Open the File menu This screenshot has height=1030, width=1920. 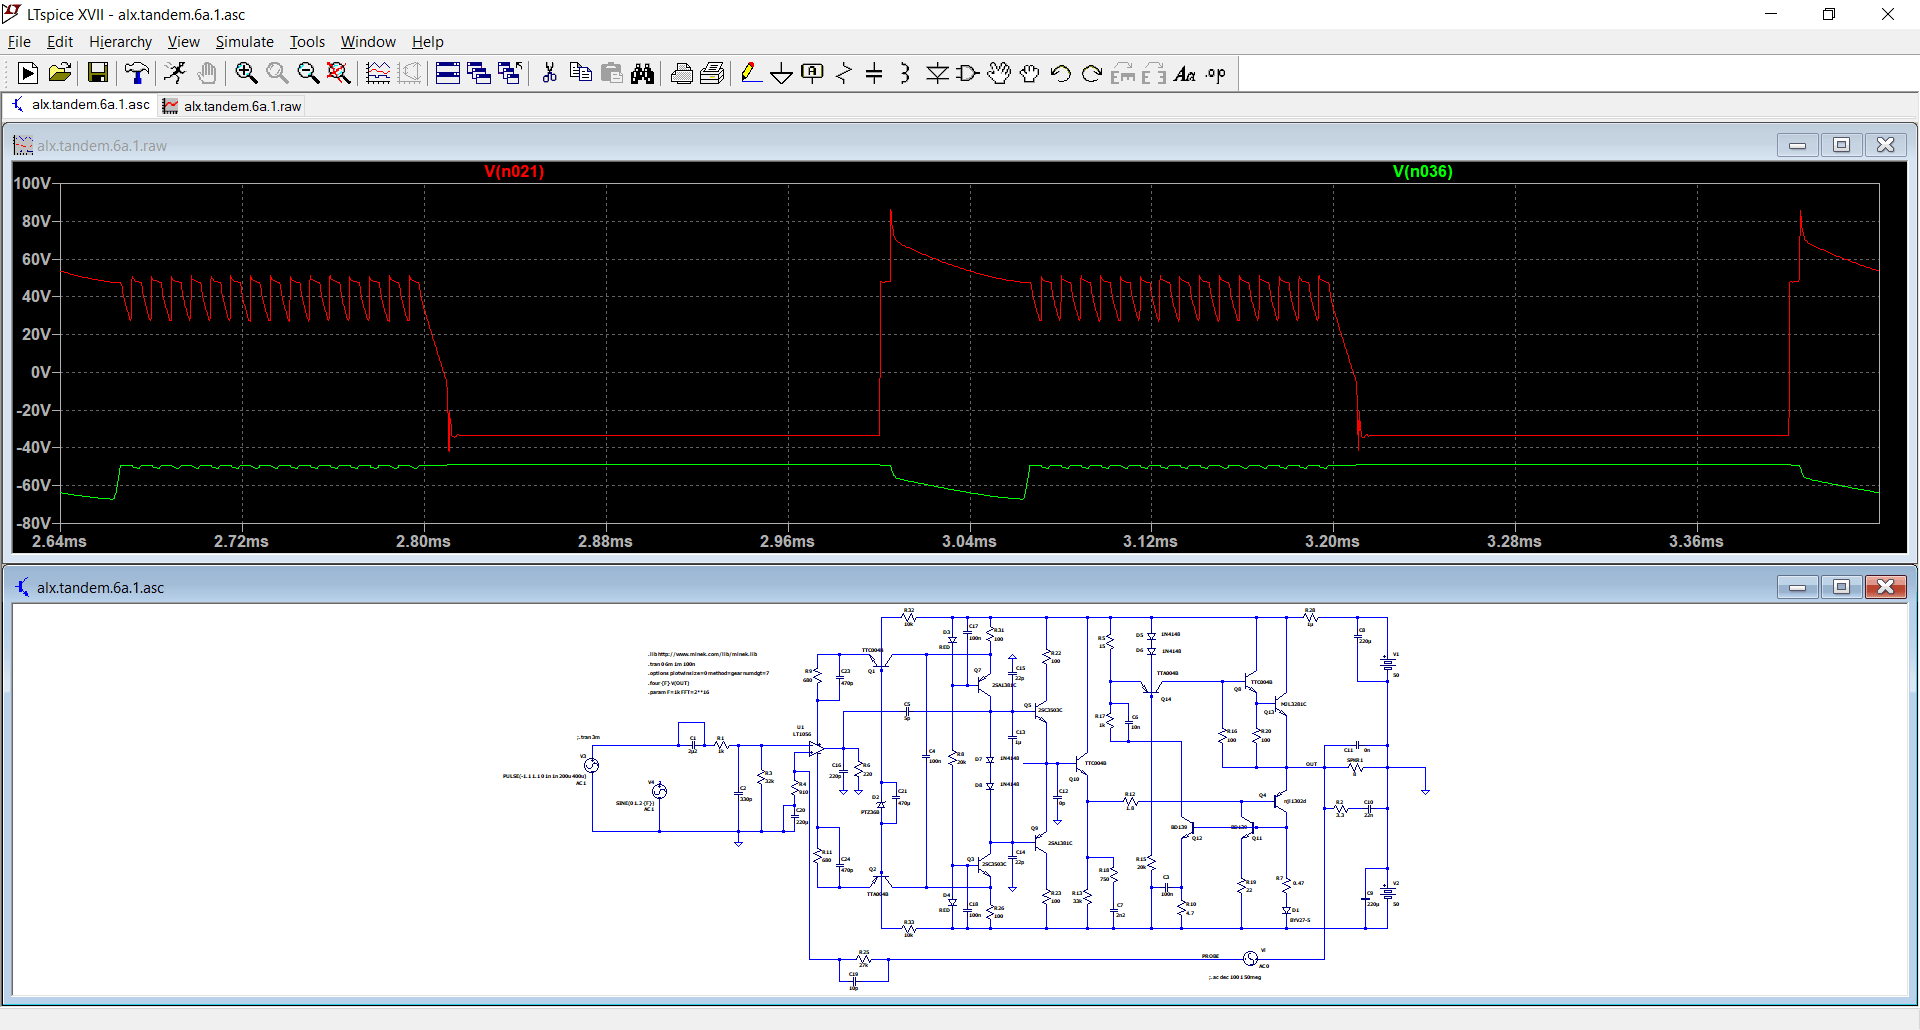19,41
